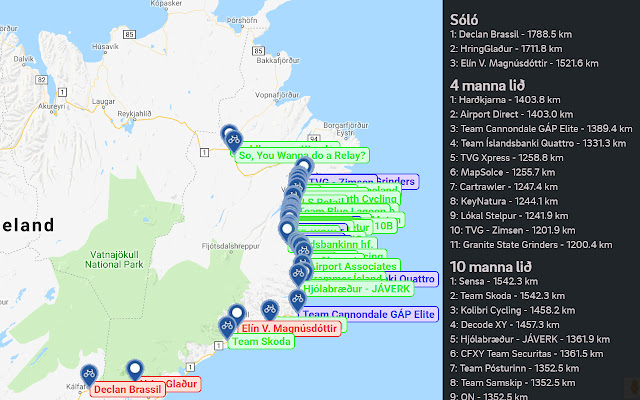
Task: Click entry Harðkjarna - 1403.8 km
Action: 505,100
